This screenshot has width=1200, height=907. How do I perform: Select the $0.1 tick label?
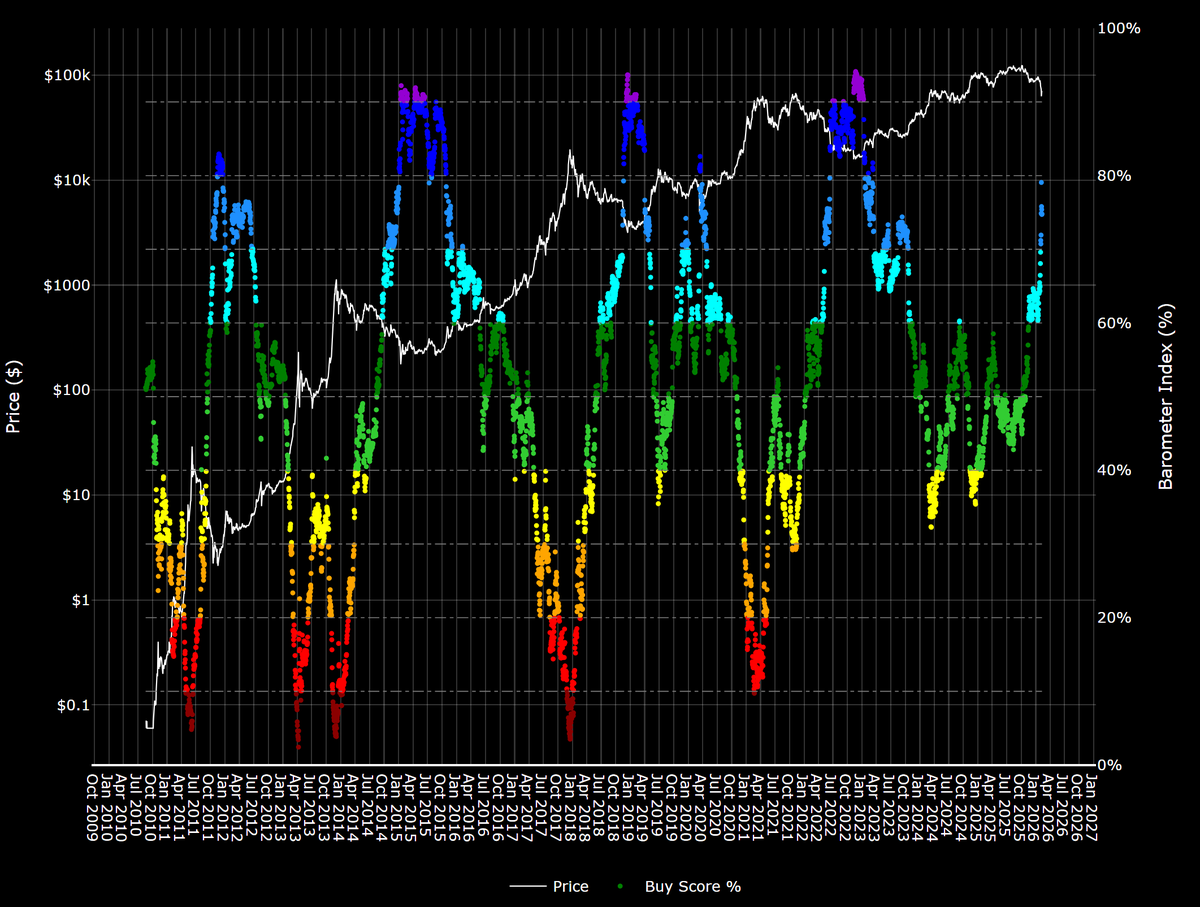(72, 705)
